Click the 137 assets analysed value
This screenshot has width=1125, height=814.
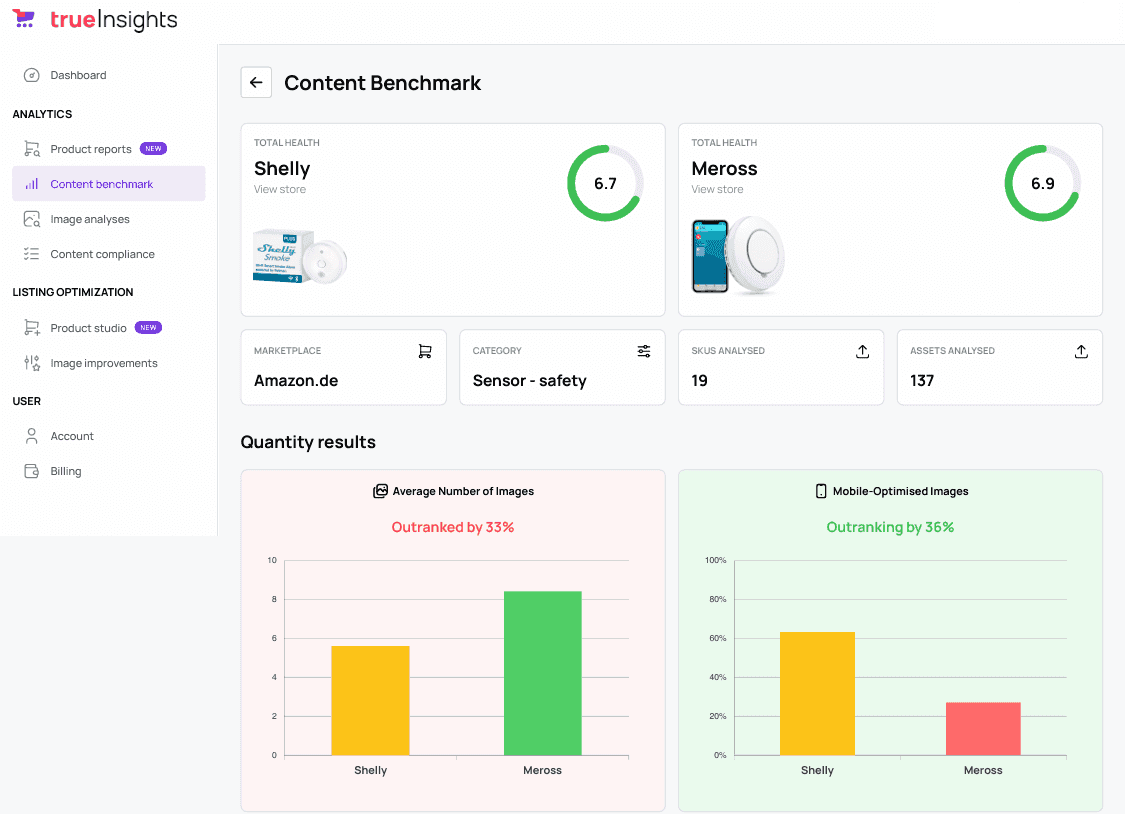(922, 381)
